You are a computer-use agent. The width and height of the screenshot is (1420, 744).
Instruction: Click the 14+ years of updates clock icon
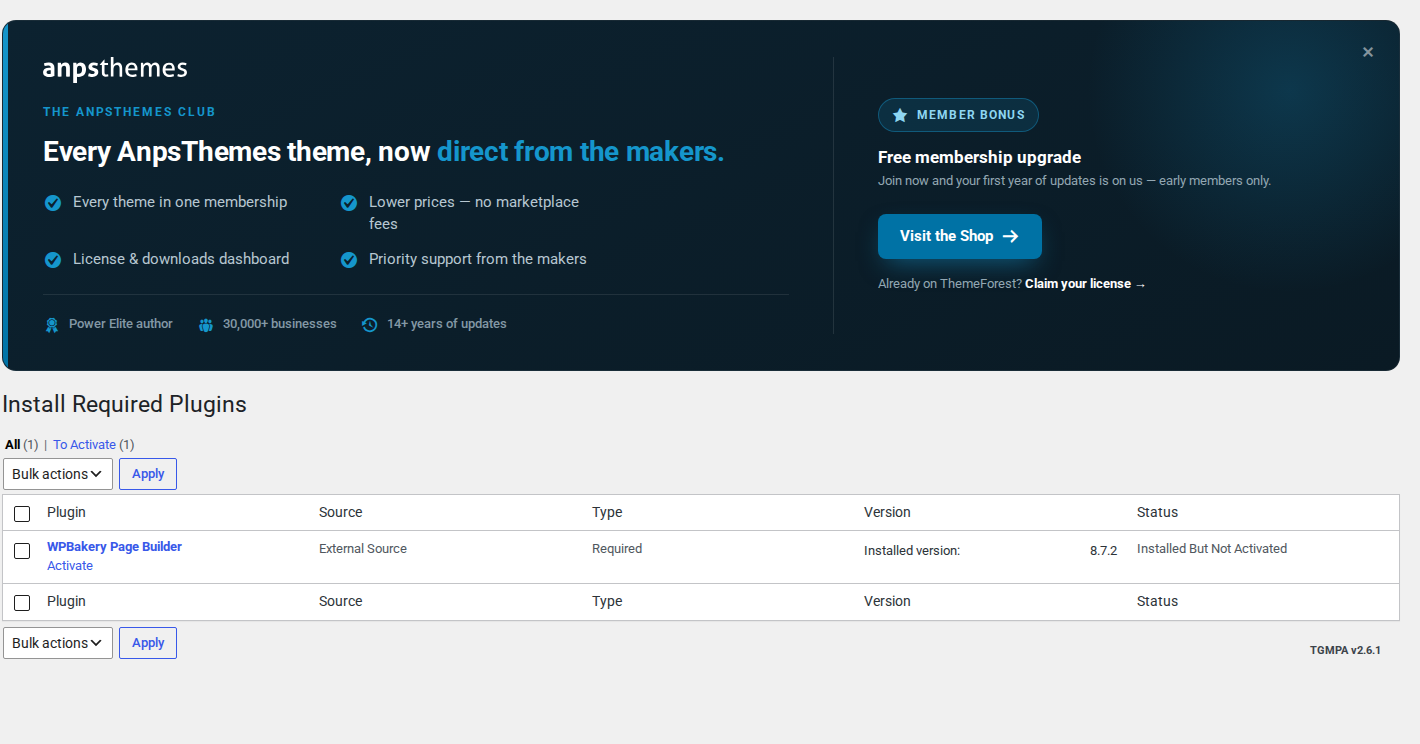[369, 325]
